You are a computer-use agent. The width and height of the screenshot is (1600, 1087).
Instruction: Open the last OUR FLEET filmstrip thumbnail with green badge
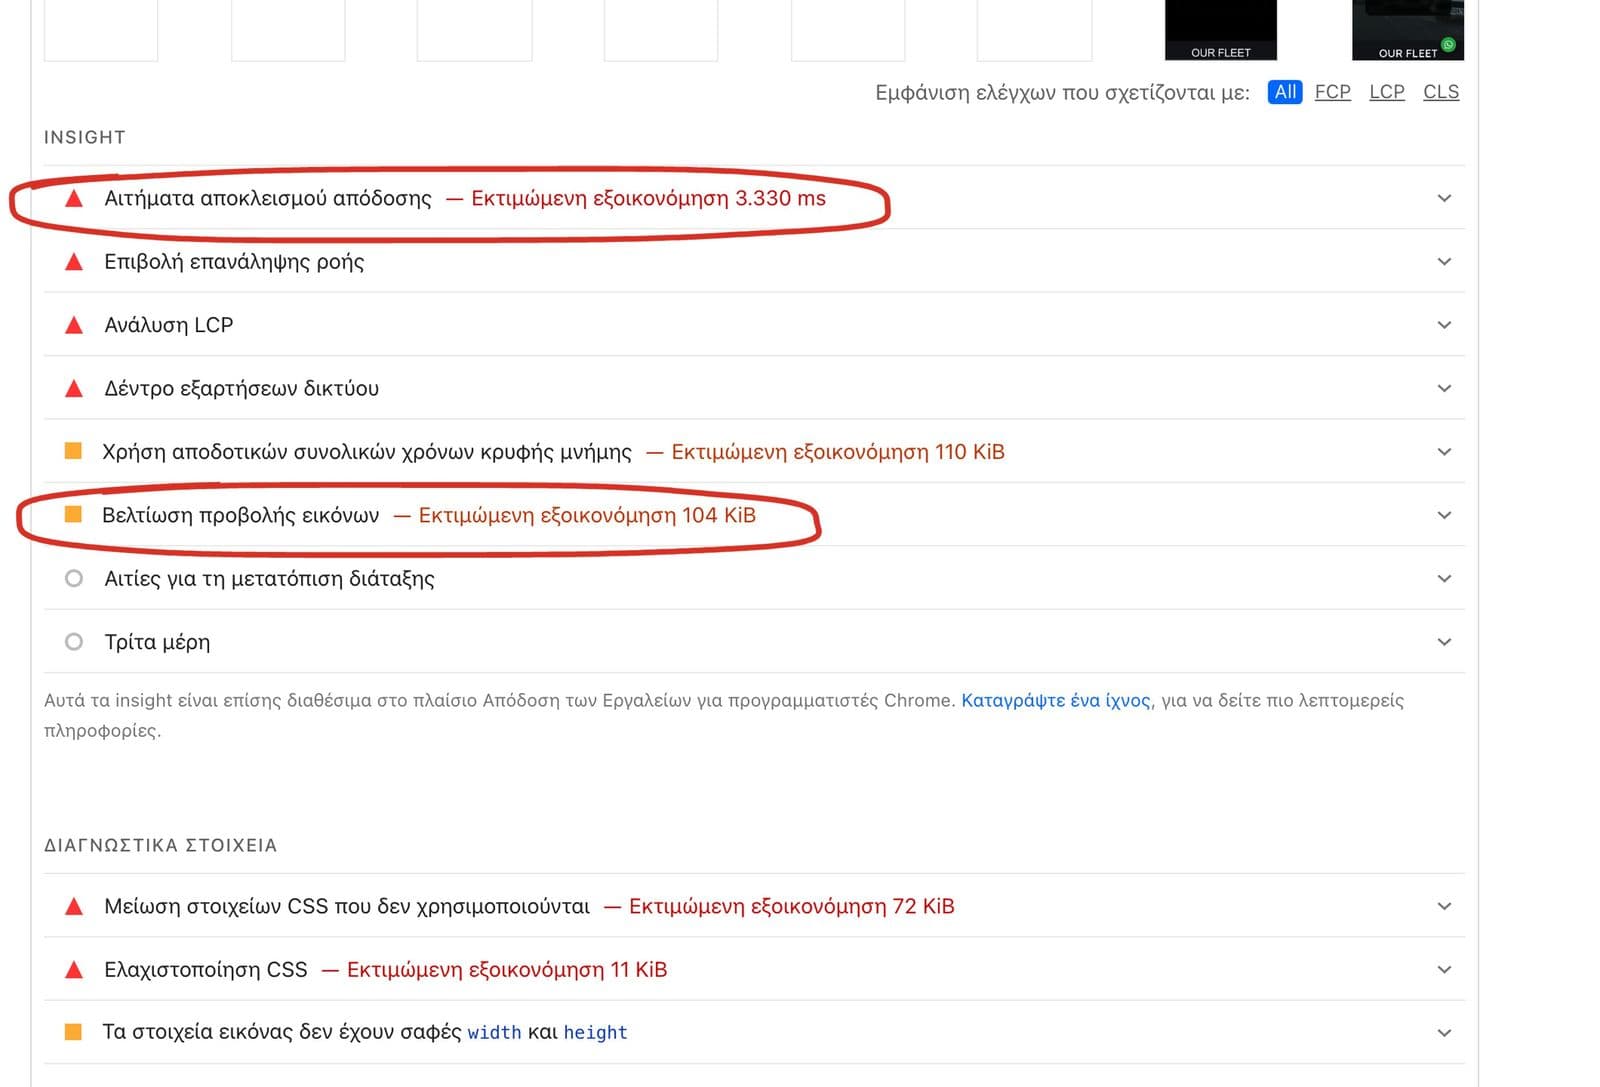pyautogui.click(x=1408, y=30)
